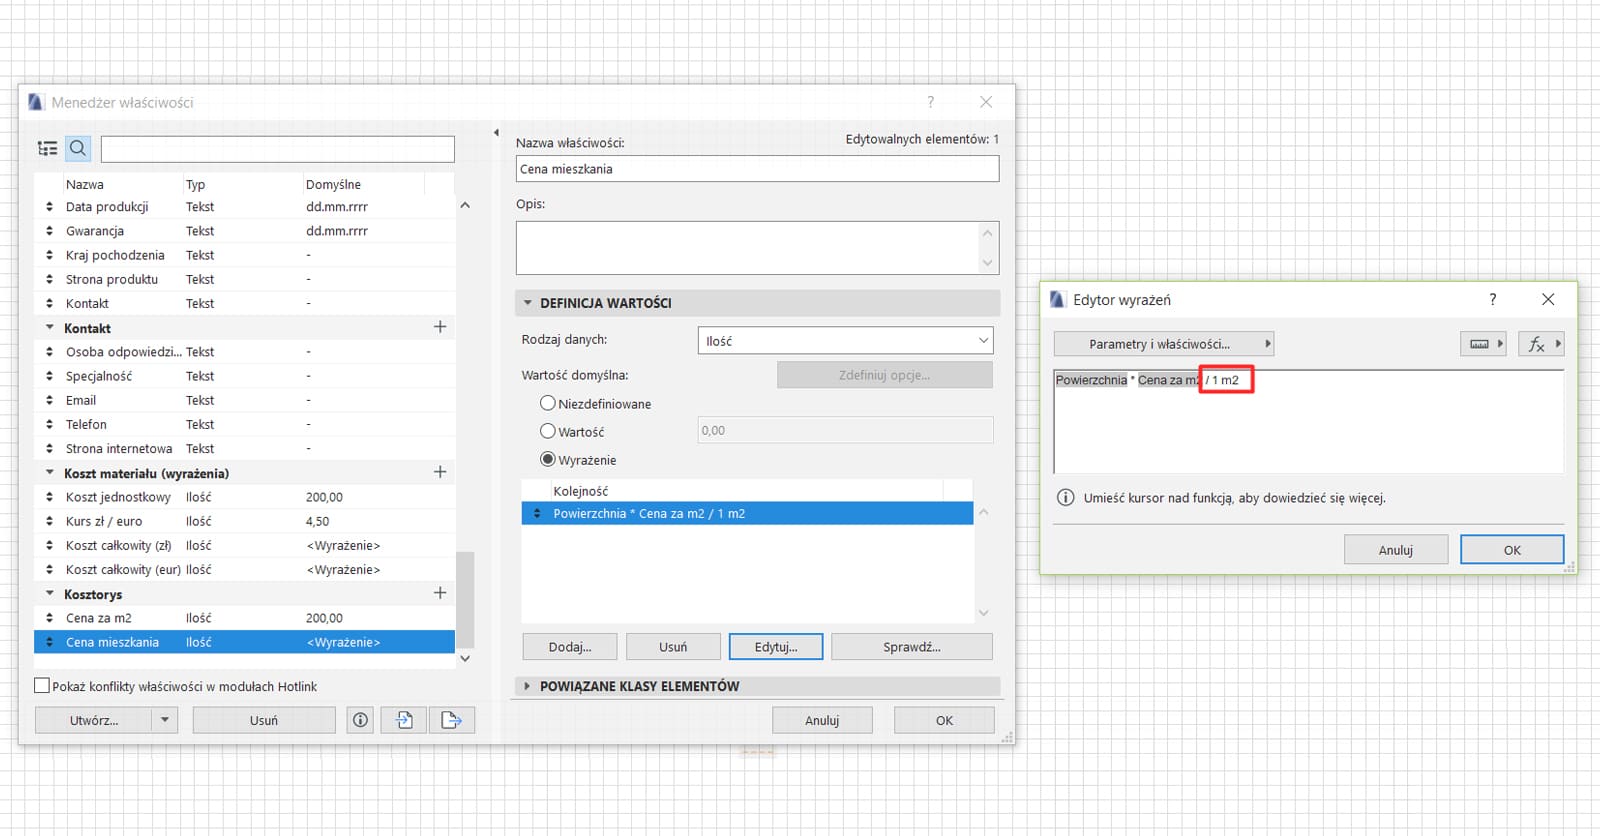Click the property search field
The image size is (1600, 836).
pos(278,149)
